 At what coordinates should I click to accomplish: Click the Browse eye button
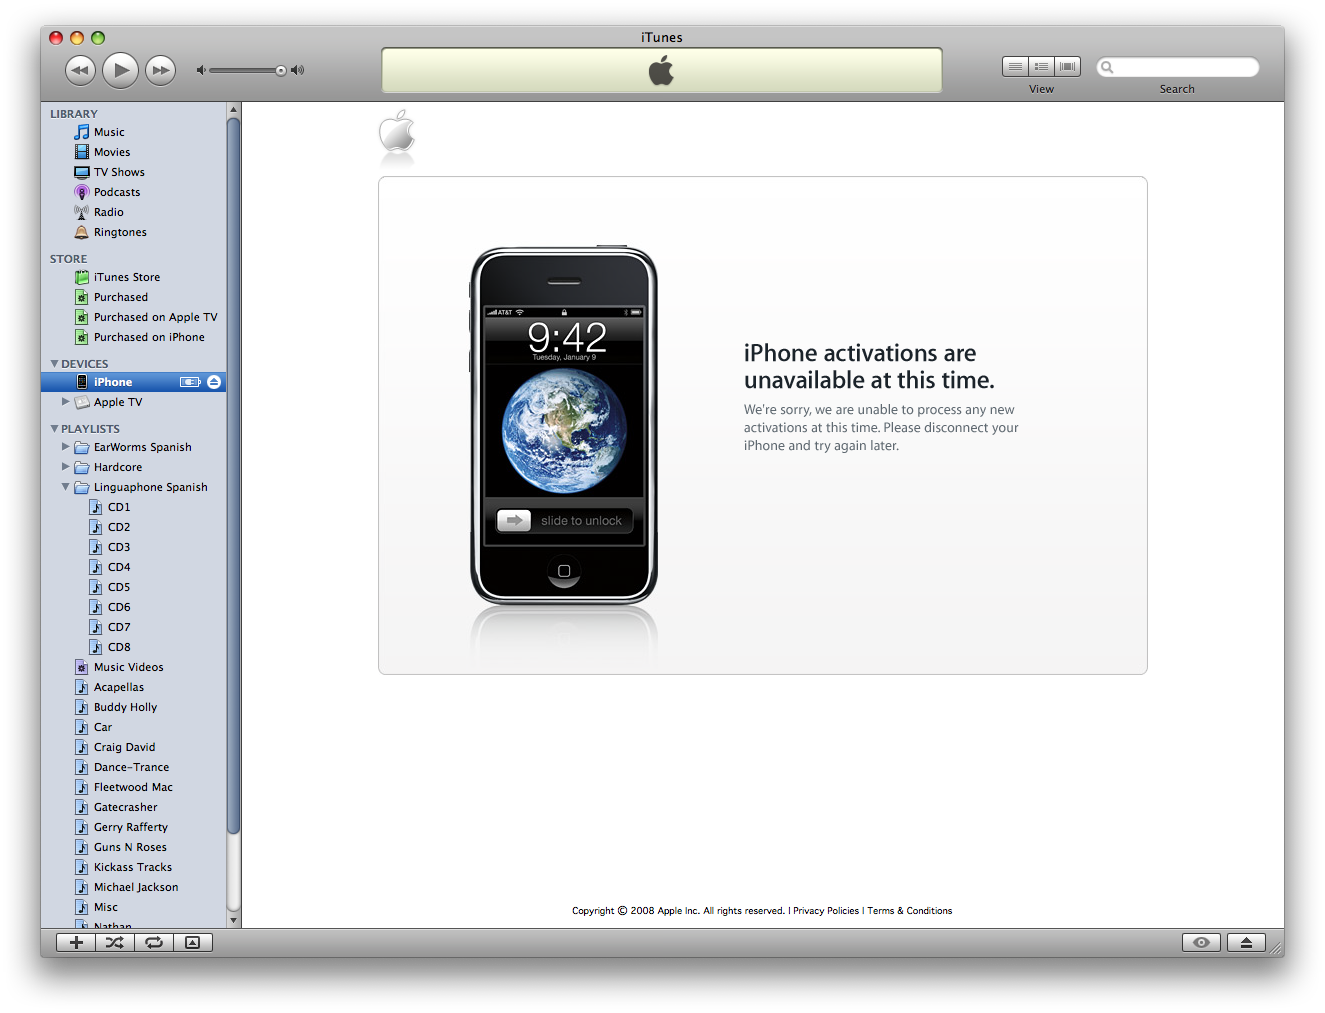click(1201, 942)
